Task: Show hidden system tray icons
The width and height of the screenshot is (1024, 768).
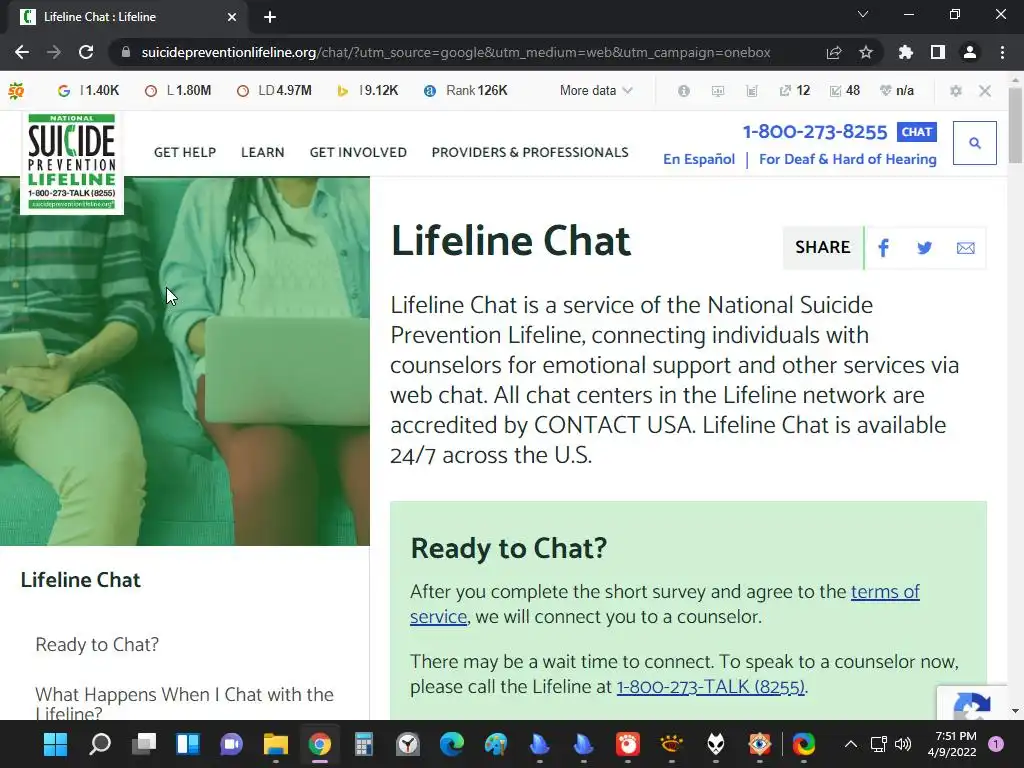Action: coord(850,744)
